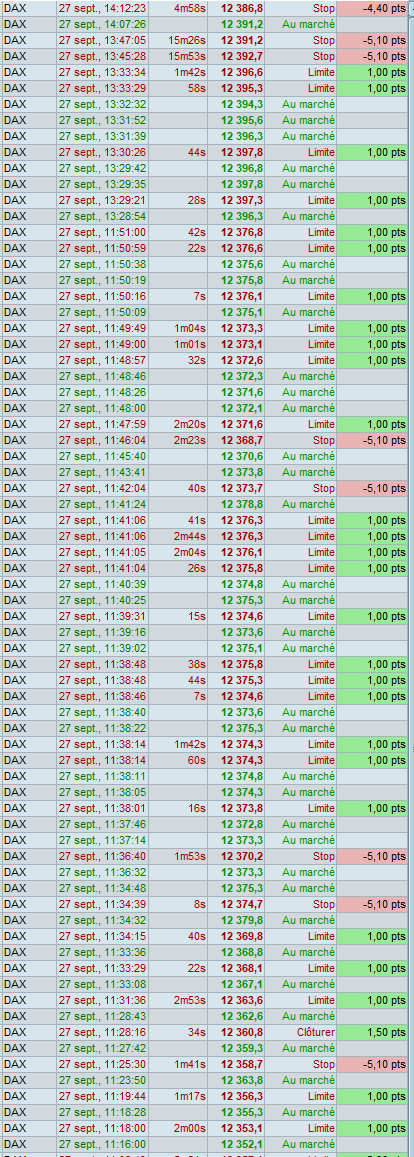Viewport: 414px width, 1157px height.
Task: Click the 11:43:41 timestamp
Action: click(x=103, y=472)
